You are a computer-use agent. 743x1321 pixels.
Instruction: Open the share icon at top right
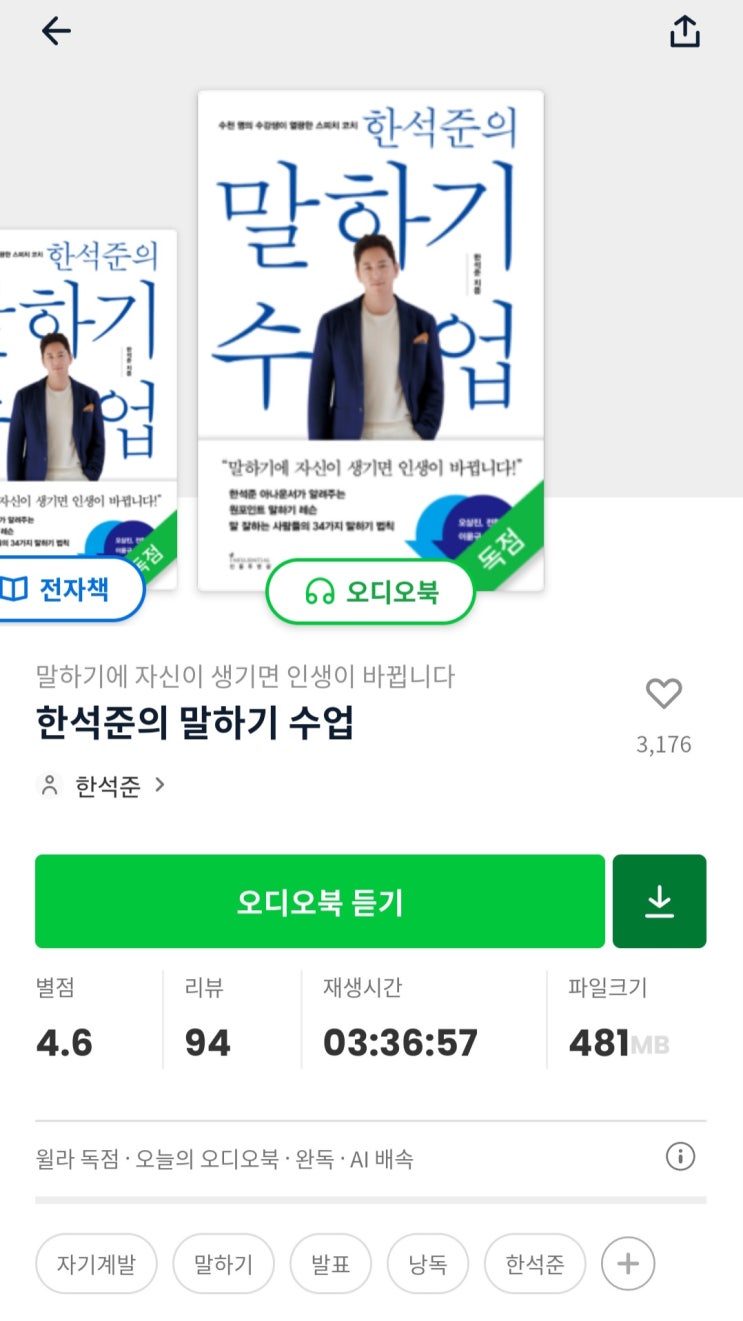click(685, 31)
